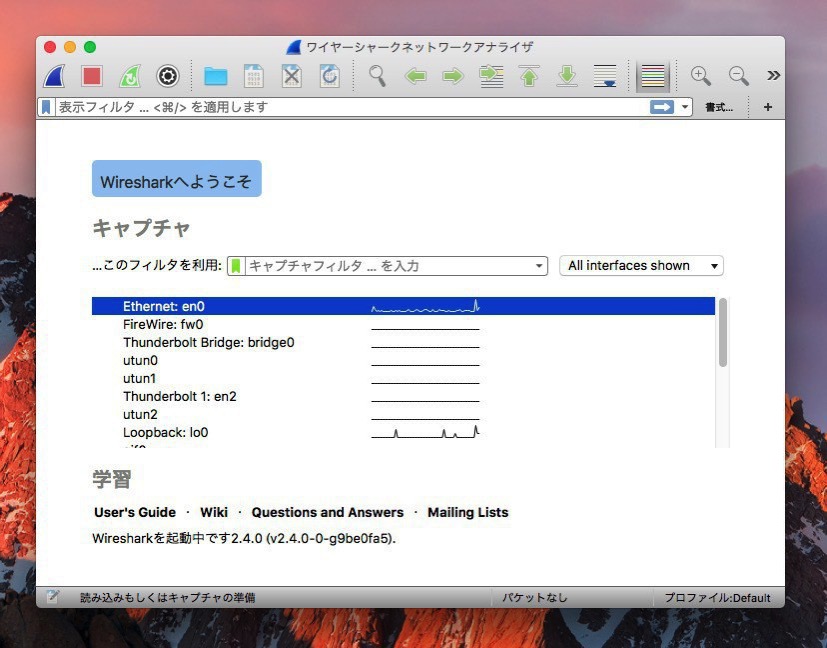827x648 pixels.
Task: Maximize window with green button
Action: (90, 47)
